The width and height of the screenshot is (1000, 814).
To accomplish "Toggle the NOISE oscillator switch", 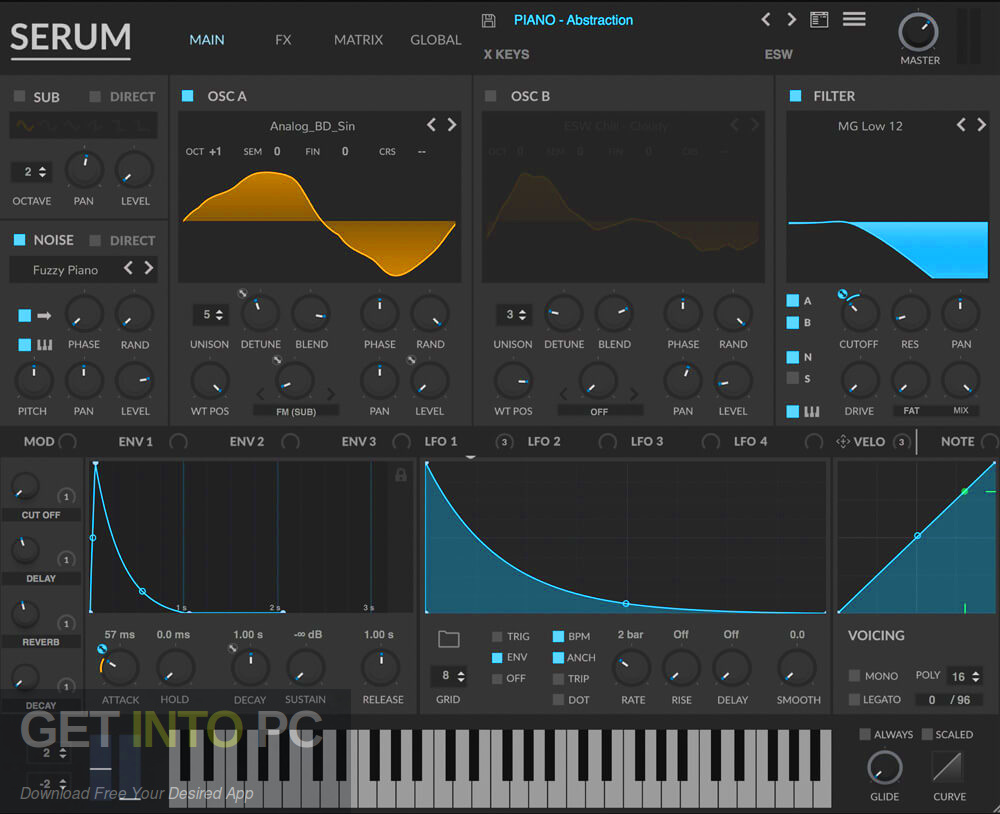I will coord(20,240).
